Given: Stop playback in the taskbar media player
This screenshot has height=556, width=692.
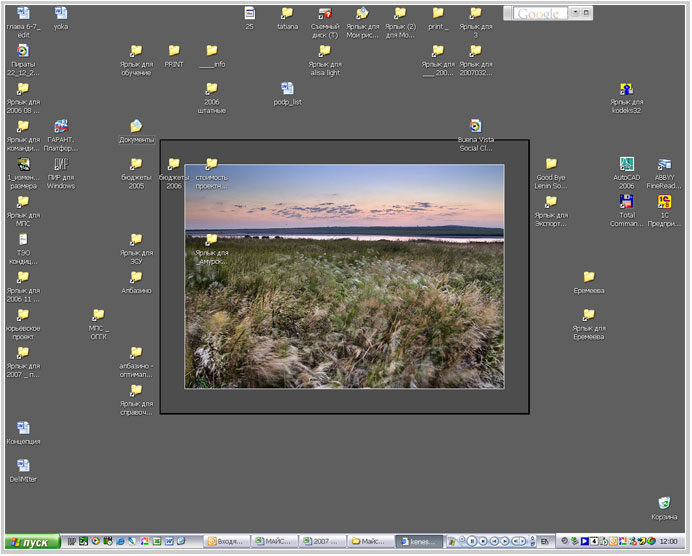Looking at the screenshot, I should click(483, 541).
